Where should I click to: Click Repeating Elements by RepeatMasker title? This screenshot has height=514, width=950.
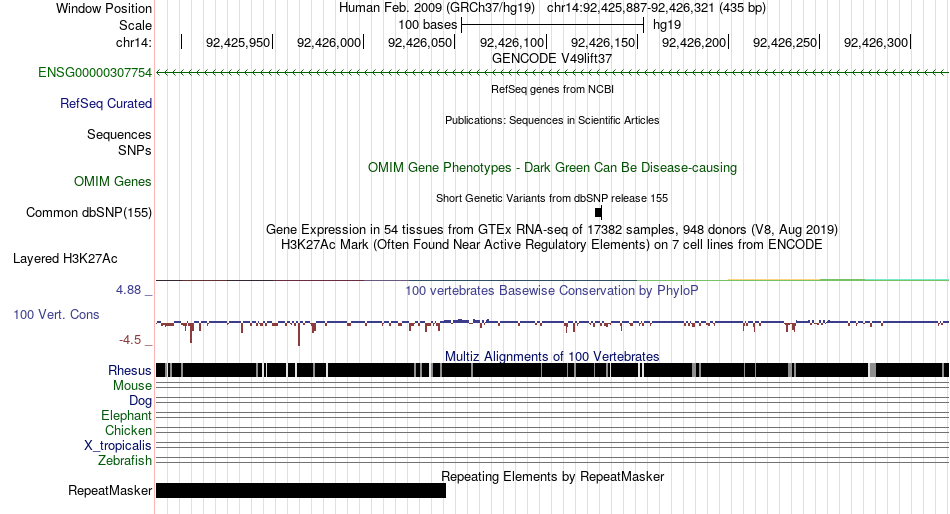553,476
